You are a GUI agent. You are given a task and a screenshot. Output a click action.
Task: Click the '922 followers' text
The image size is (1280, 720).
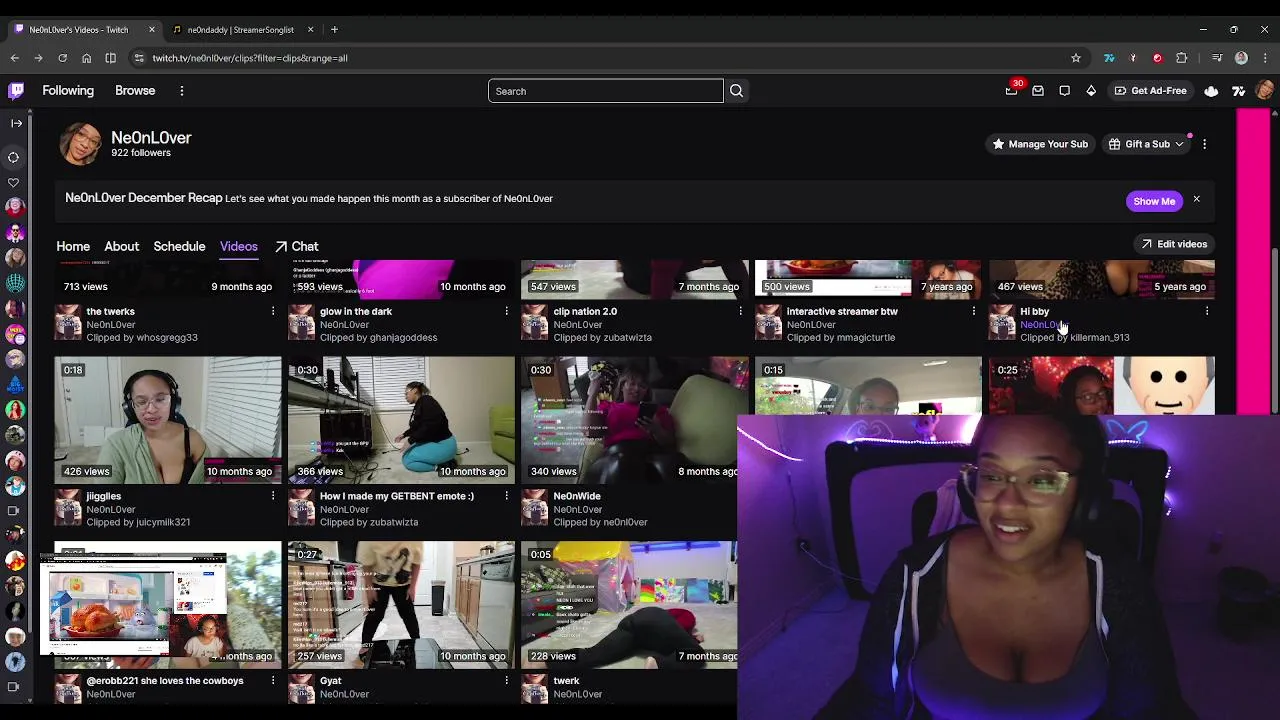click(141, 153)
